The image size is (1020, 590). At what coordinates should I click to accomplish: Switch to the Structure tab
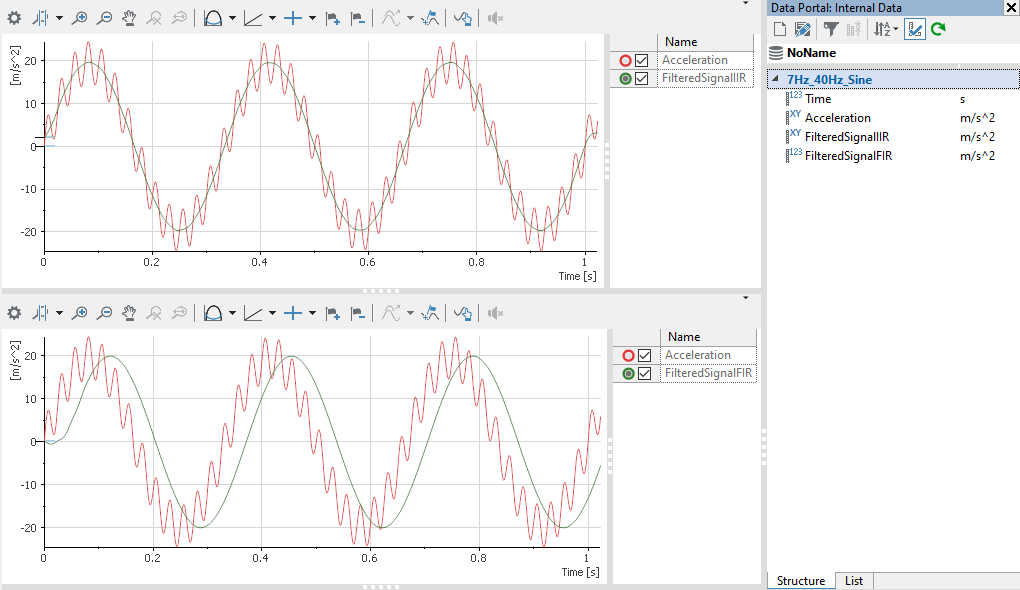click(800, 581)
